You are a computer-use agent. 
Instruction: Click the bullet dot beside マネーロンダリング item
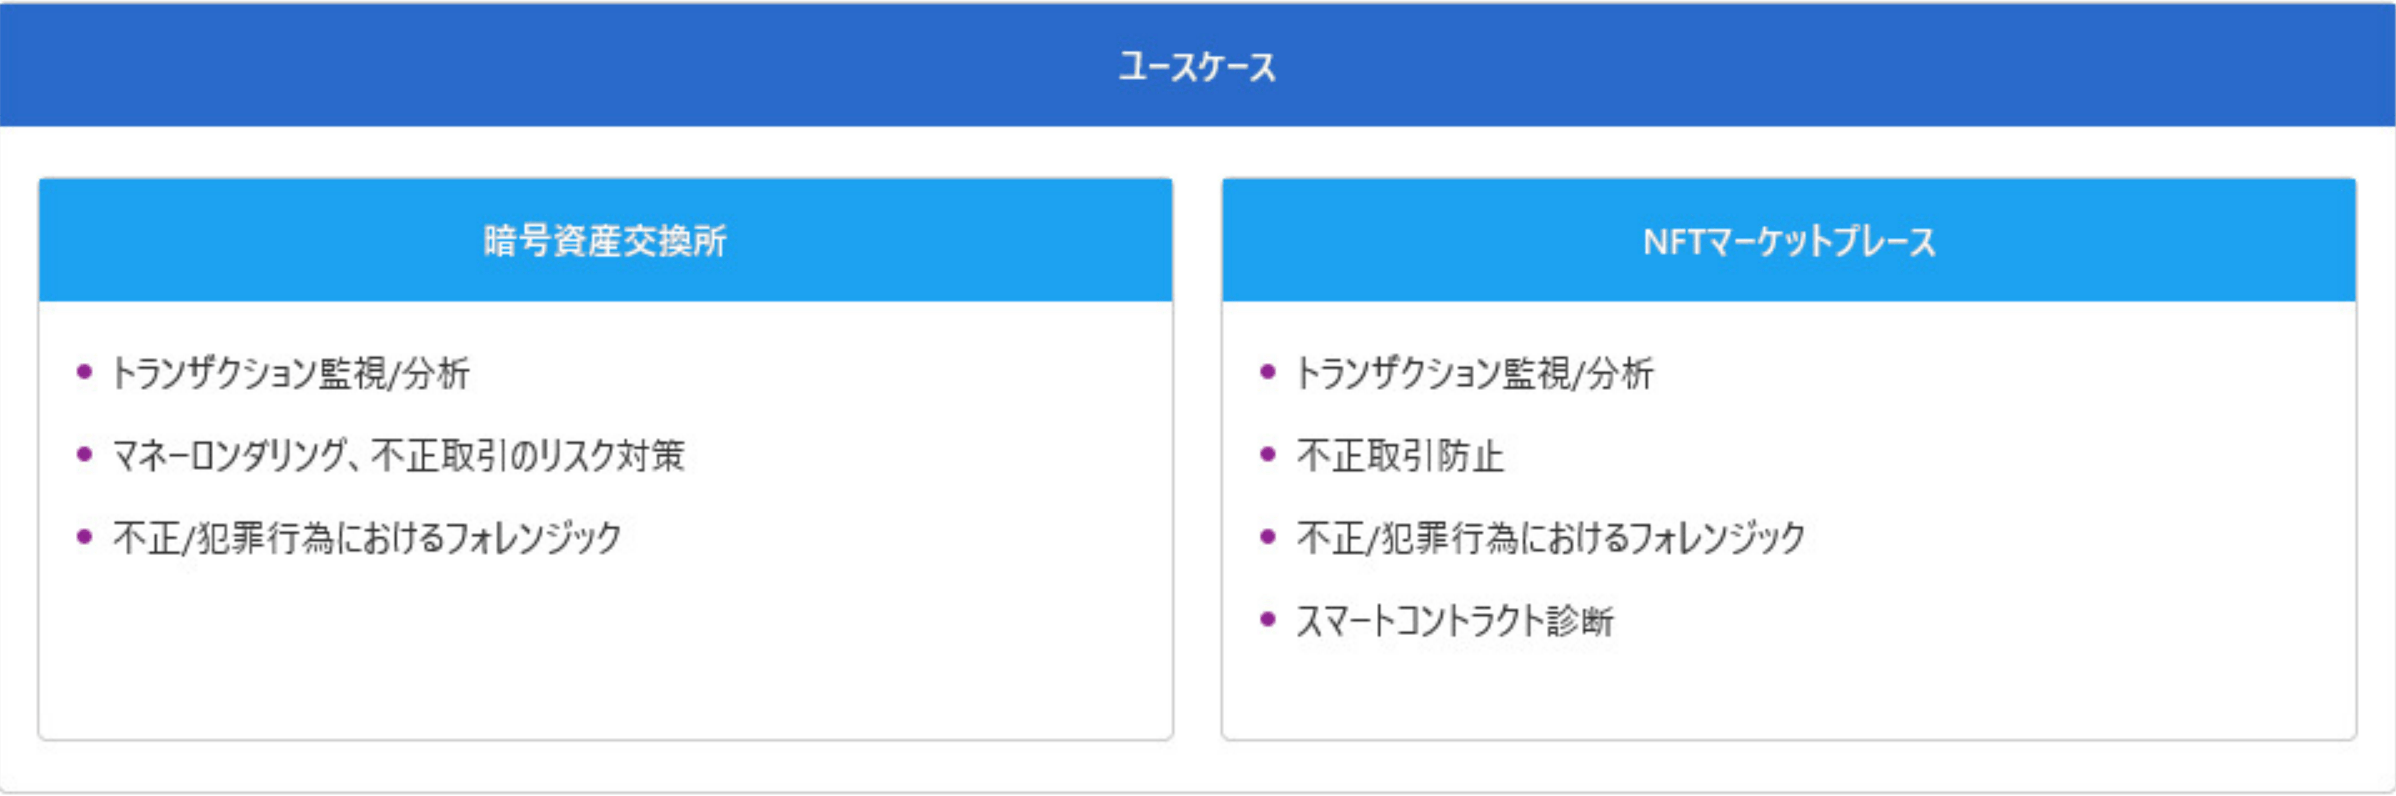point(85,455)
